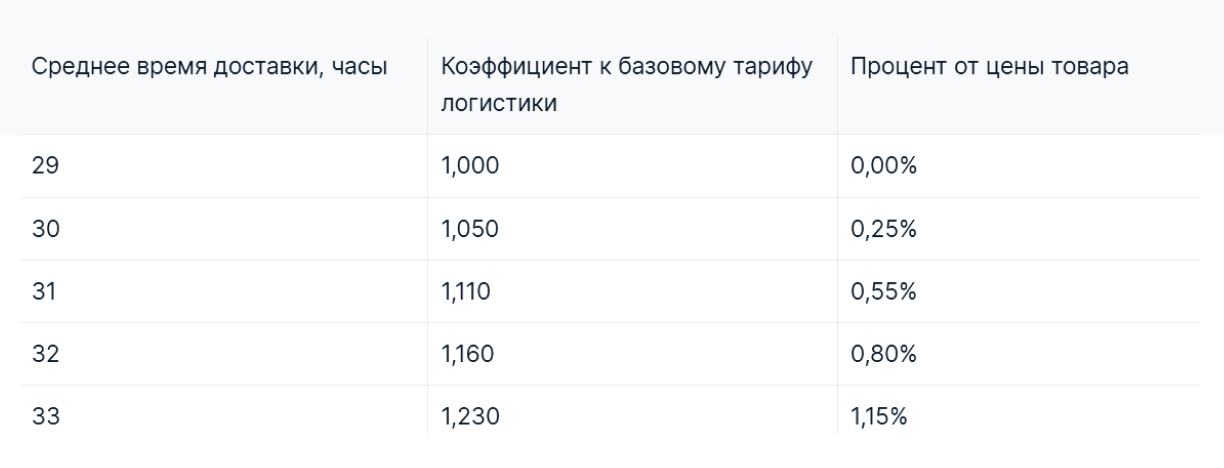This screenshot has height=468, width=1224.
Task: Click the percentage value 0,00%
Action: tap(884, 166)
